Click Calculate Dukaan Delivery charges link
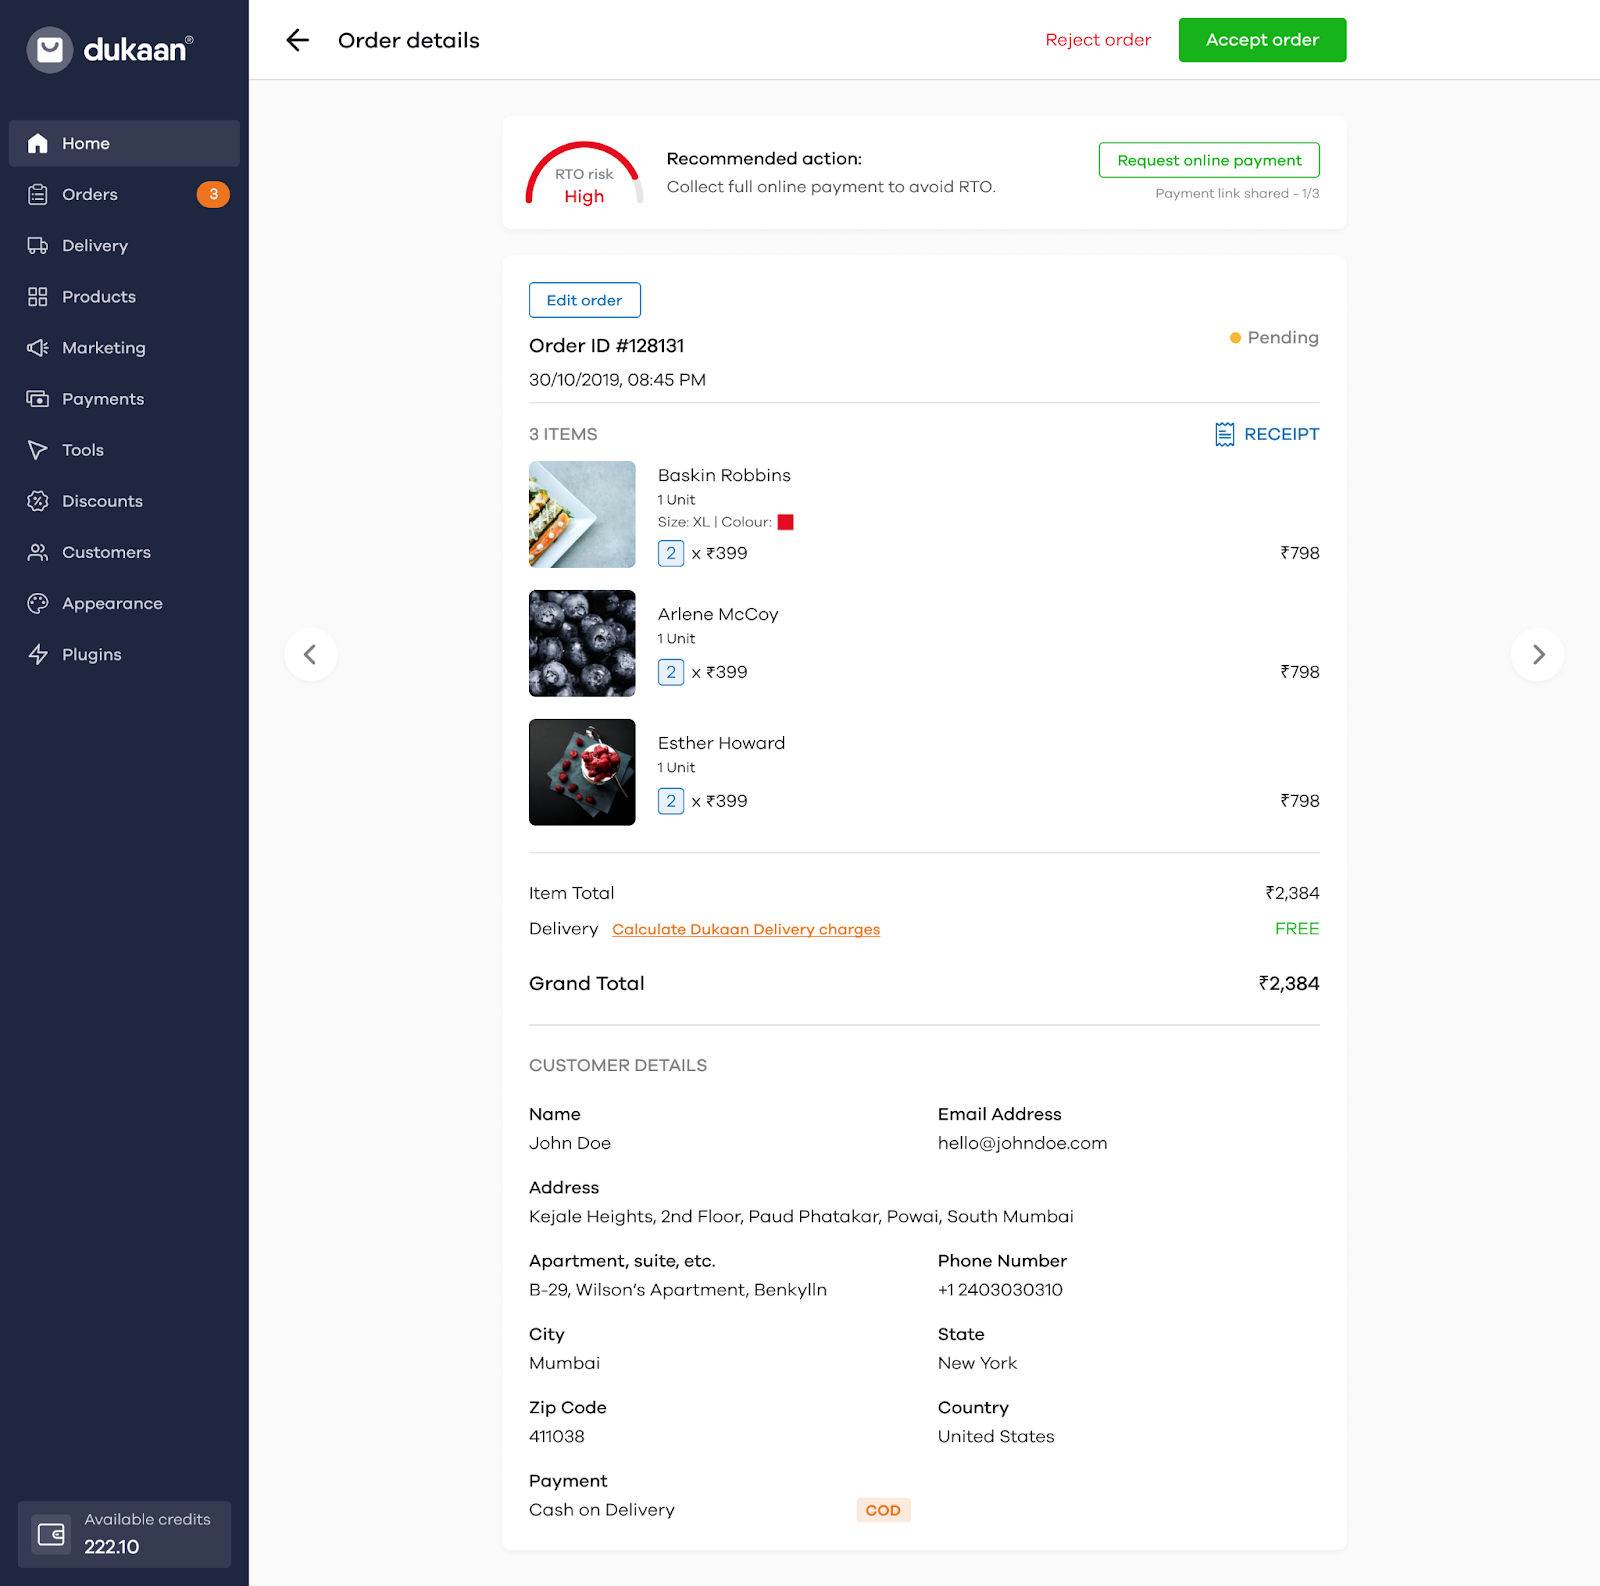Viewport: 1600px width, 1586px height. tap(746, 929)
